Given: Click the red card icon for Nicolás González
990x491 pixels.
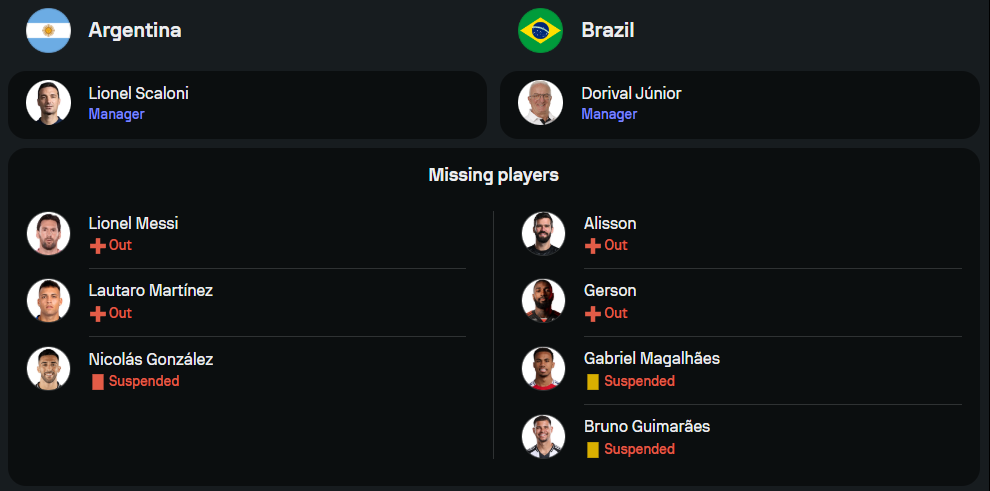Looking at the screenshot, I should tap(97, 381).
